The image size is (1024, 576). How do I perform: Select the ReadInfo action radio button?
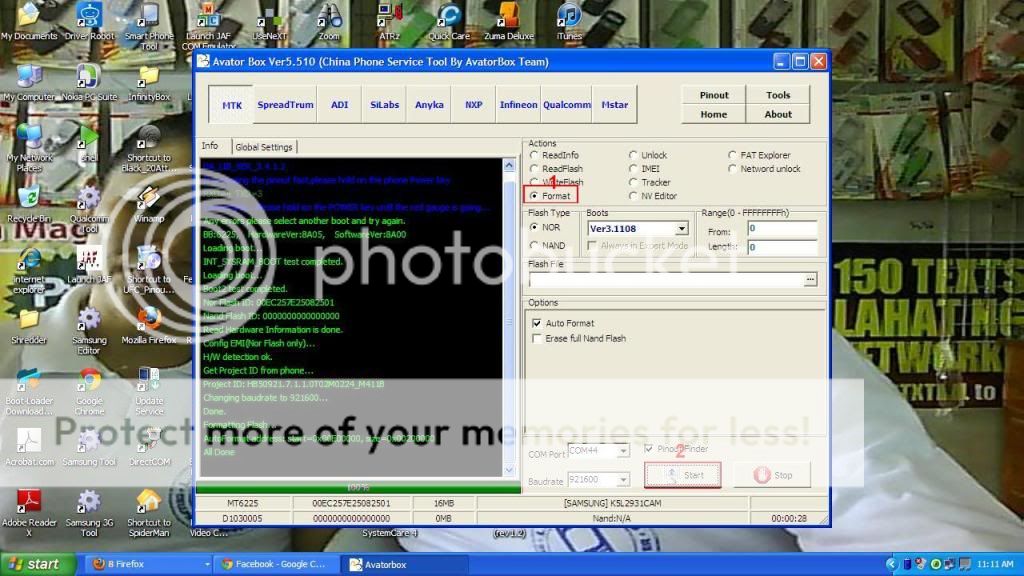coord(533,156)
